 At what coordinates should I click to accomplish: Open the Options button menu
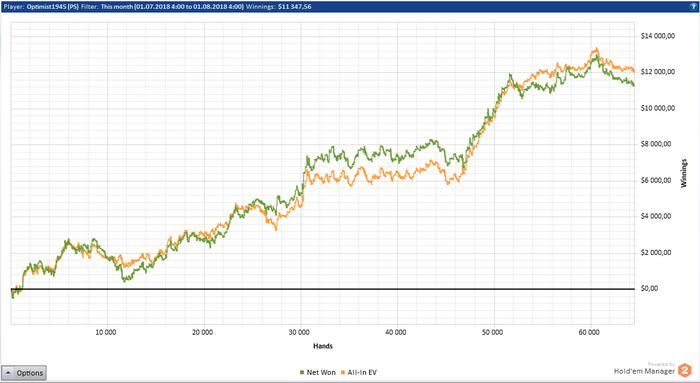pyautogui.click(x=24, y=373)
